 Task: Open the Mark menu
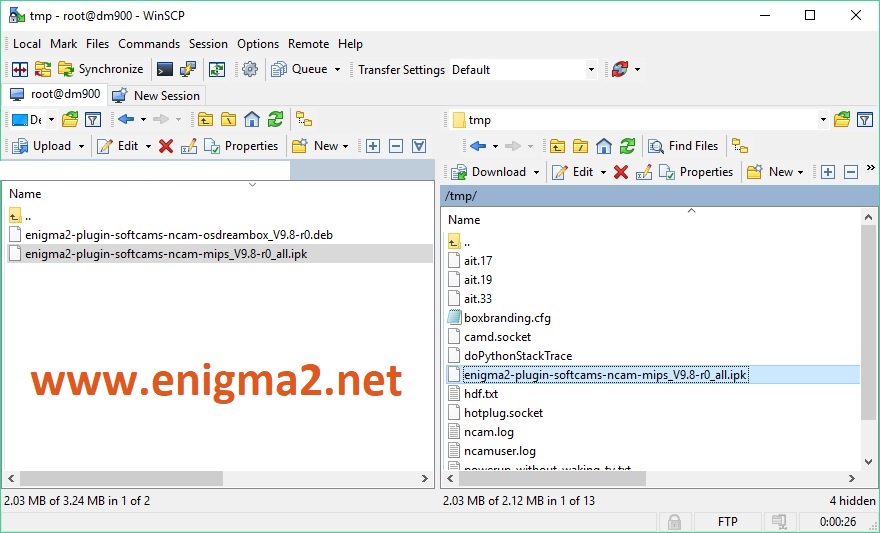[x=63, y=44]
